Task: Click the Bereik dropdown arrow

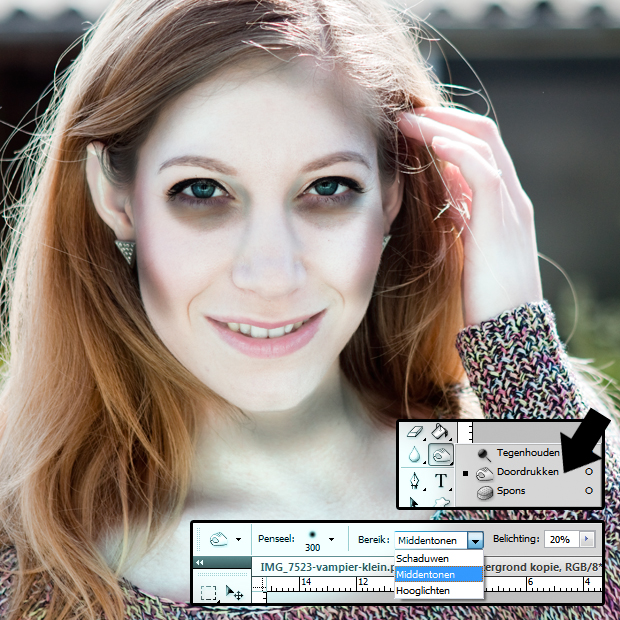Action: pos(475,540)
